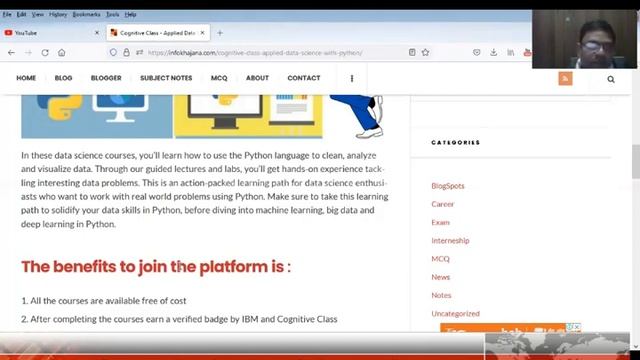Viewport: 640px width, 360px height.
Task: Select the Cognitive Class tab
Action: coord(158,33)
